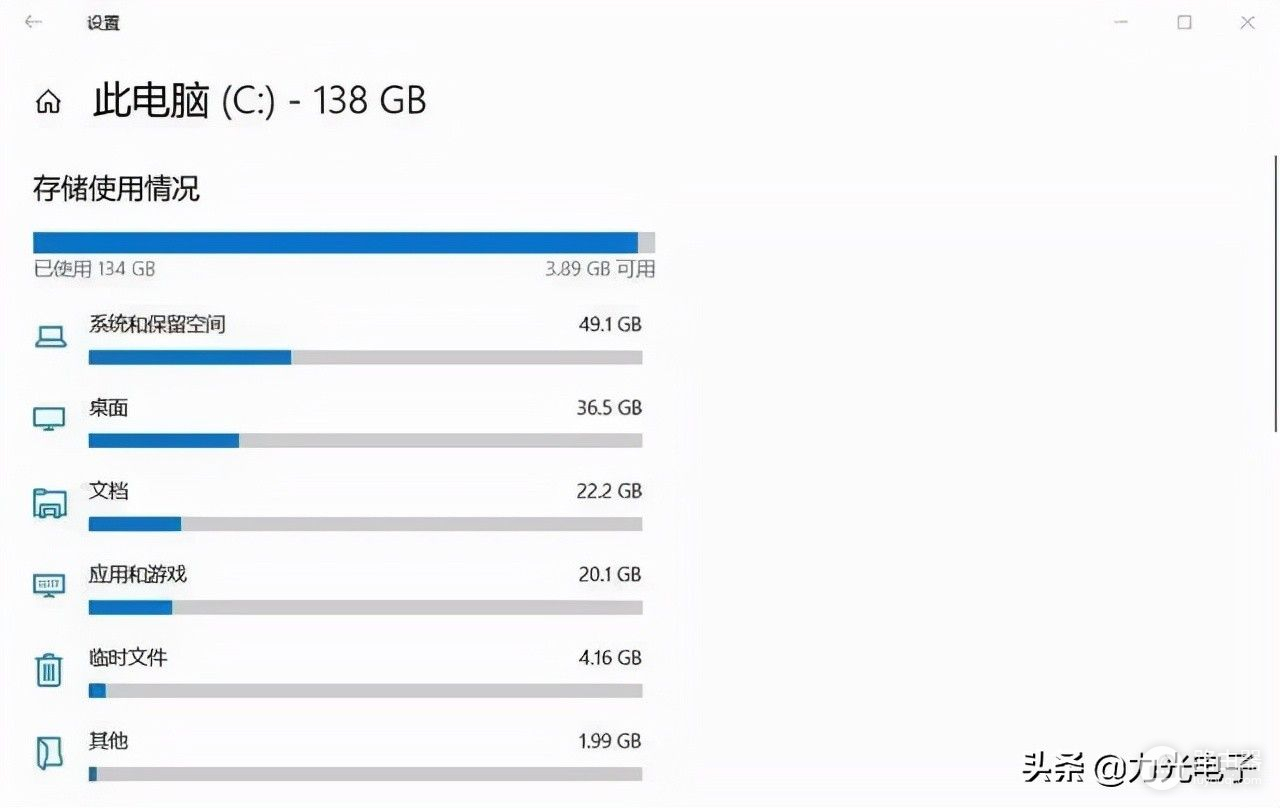Open the 文档 storage category
Image resolution: width=1280 pixels, height=808 pixels.
point(109,491)
